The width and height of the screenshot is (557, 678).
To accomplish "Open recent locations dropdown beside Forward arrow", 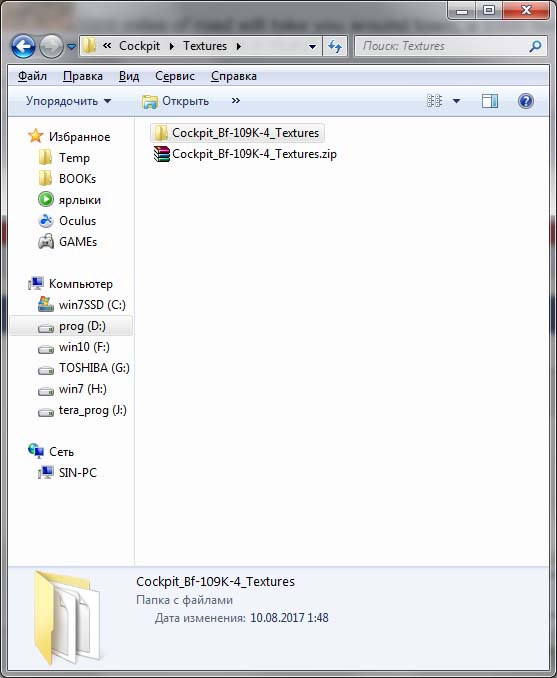I will [x=71, y=46].
